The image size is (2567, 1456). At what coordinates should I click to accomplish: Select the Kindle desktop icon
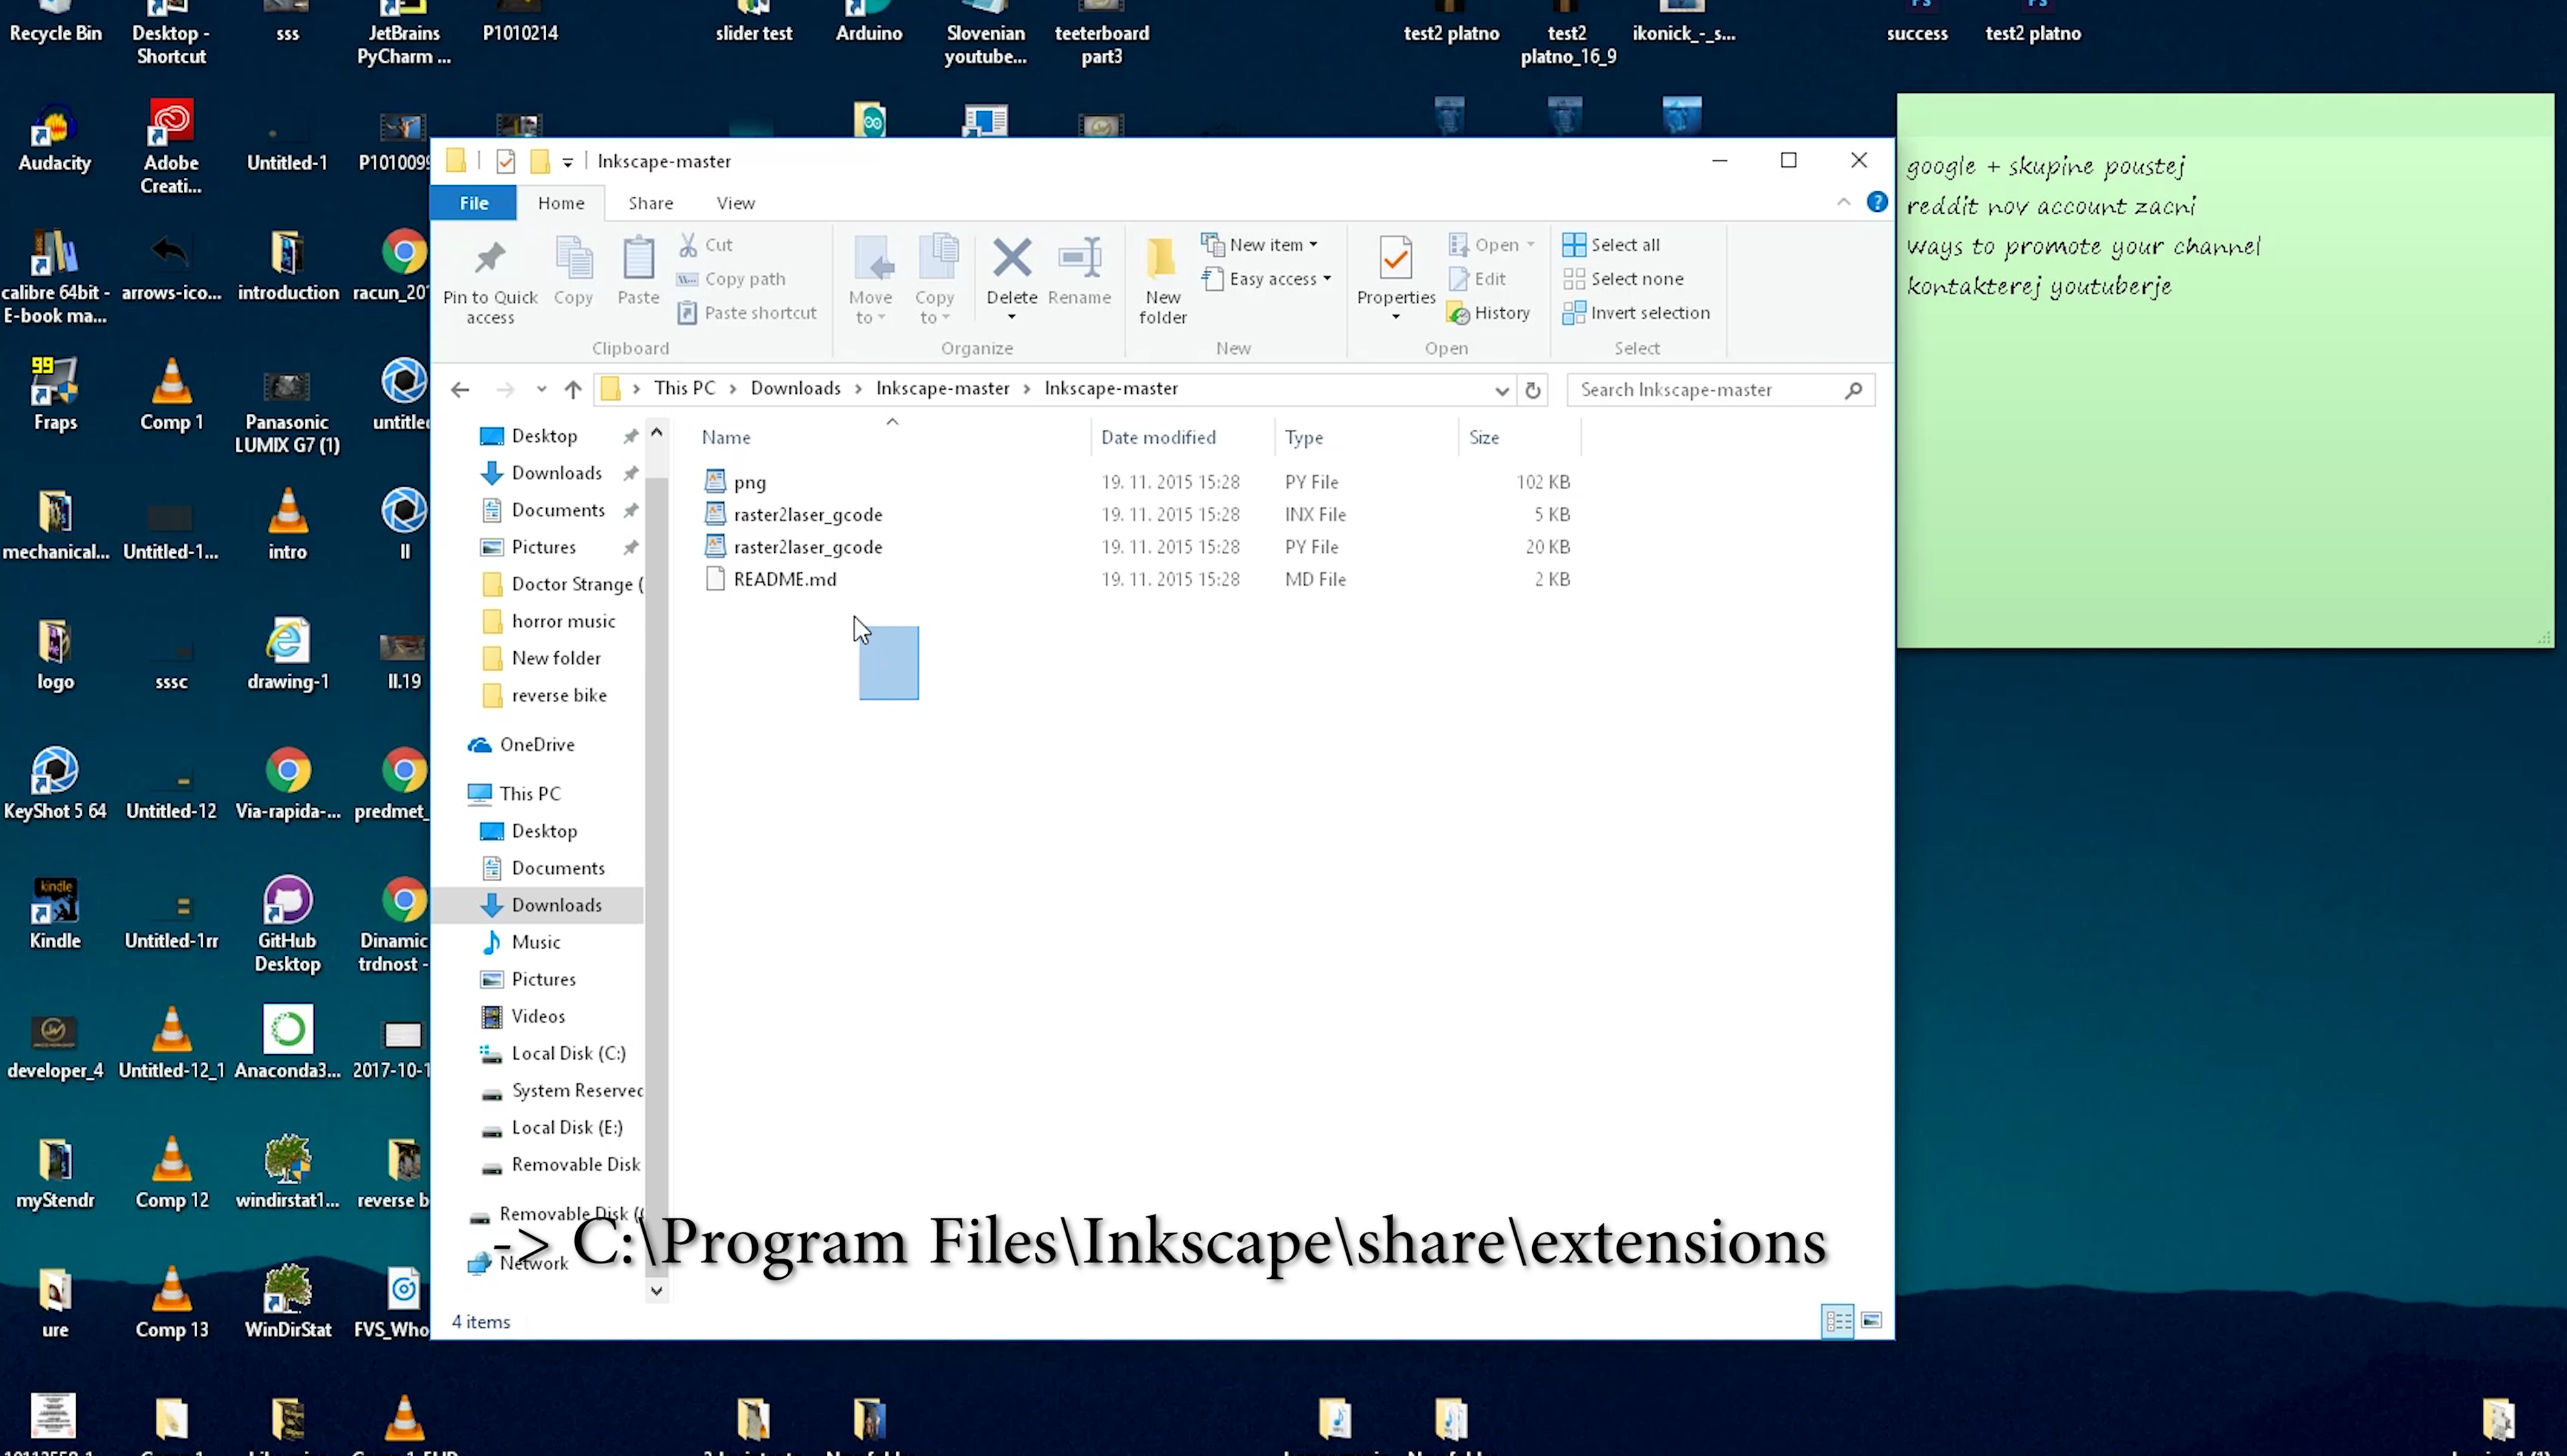pos(55,912)
